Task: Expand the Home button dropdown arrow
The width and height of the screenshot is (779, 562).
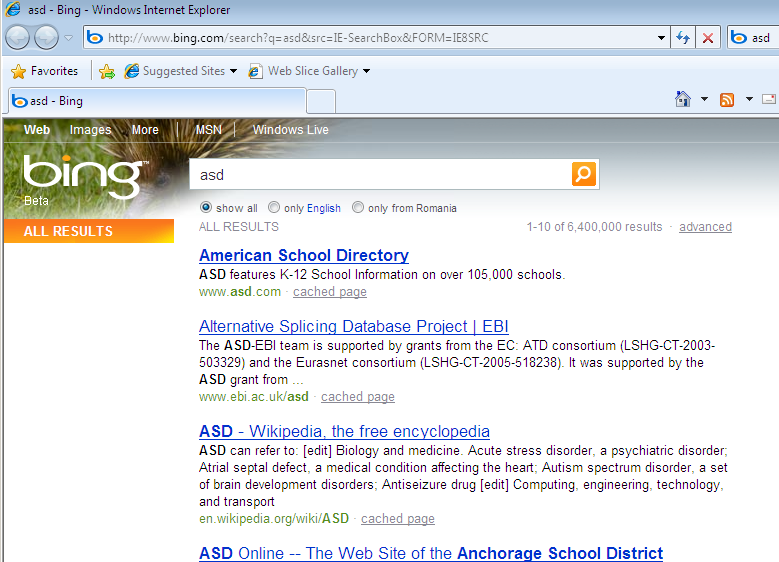Action: [x=704, y=99]
